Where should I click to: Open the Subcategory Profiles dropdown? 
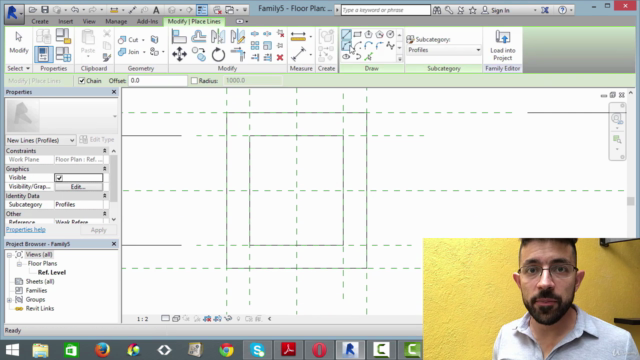(444, 50)
